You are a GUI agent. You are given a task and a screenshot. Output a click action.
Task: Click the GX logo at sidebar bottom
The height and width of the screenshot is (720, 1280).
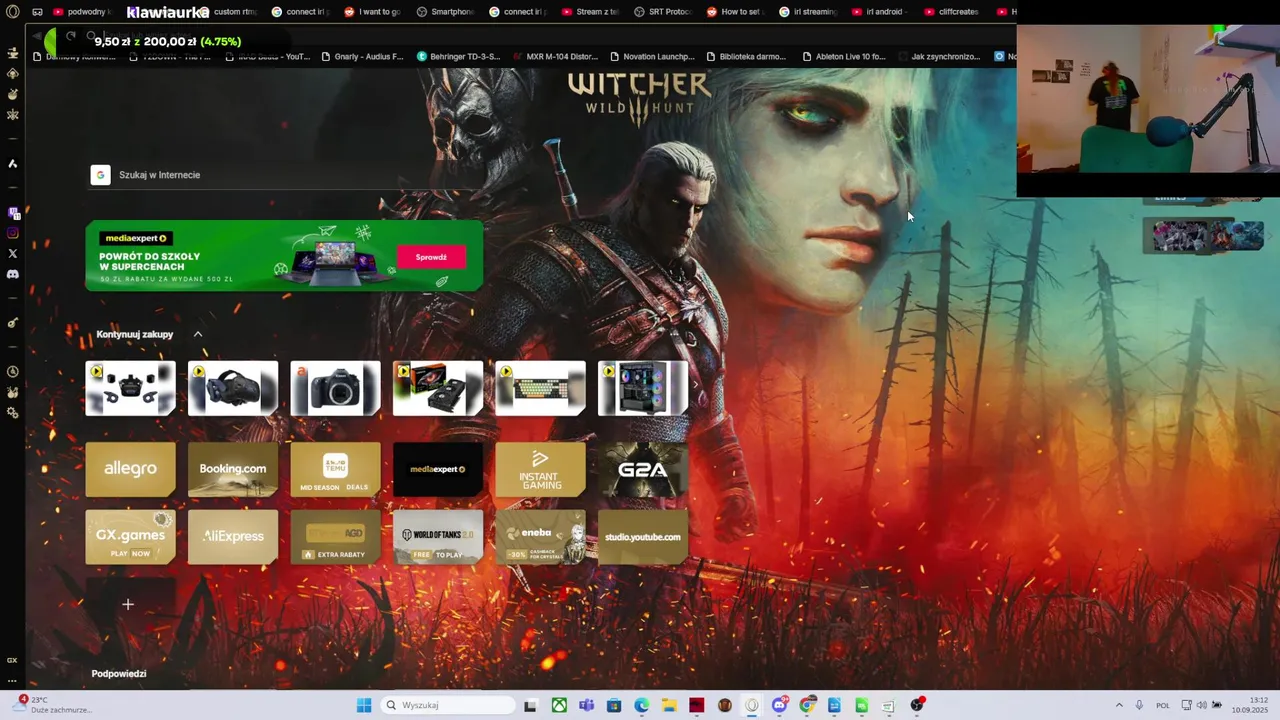pos(12,660)
